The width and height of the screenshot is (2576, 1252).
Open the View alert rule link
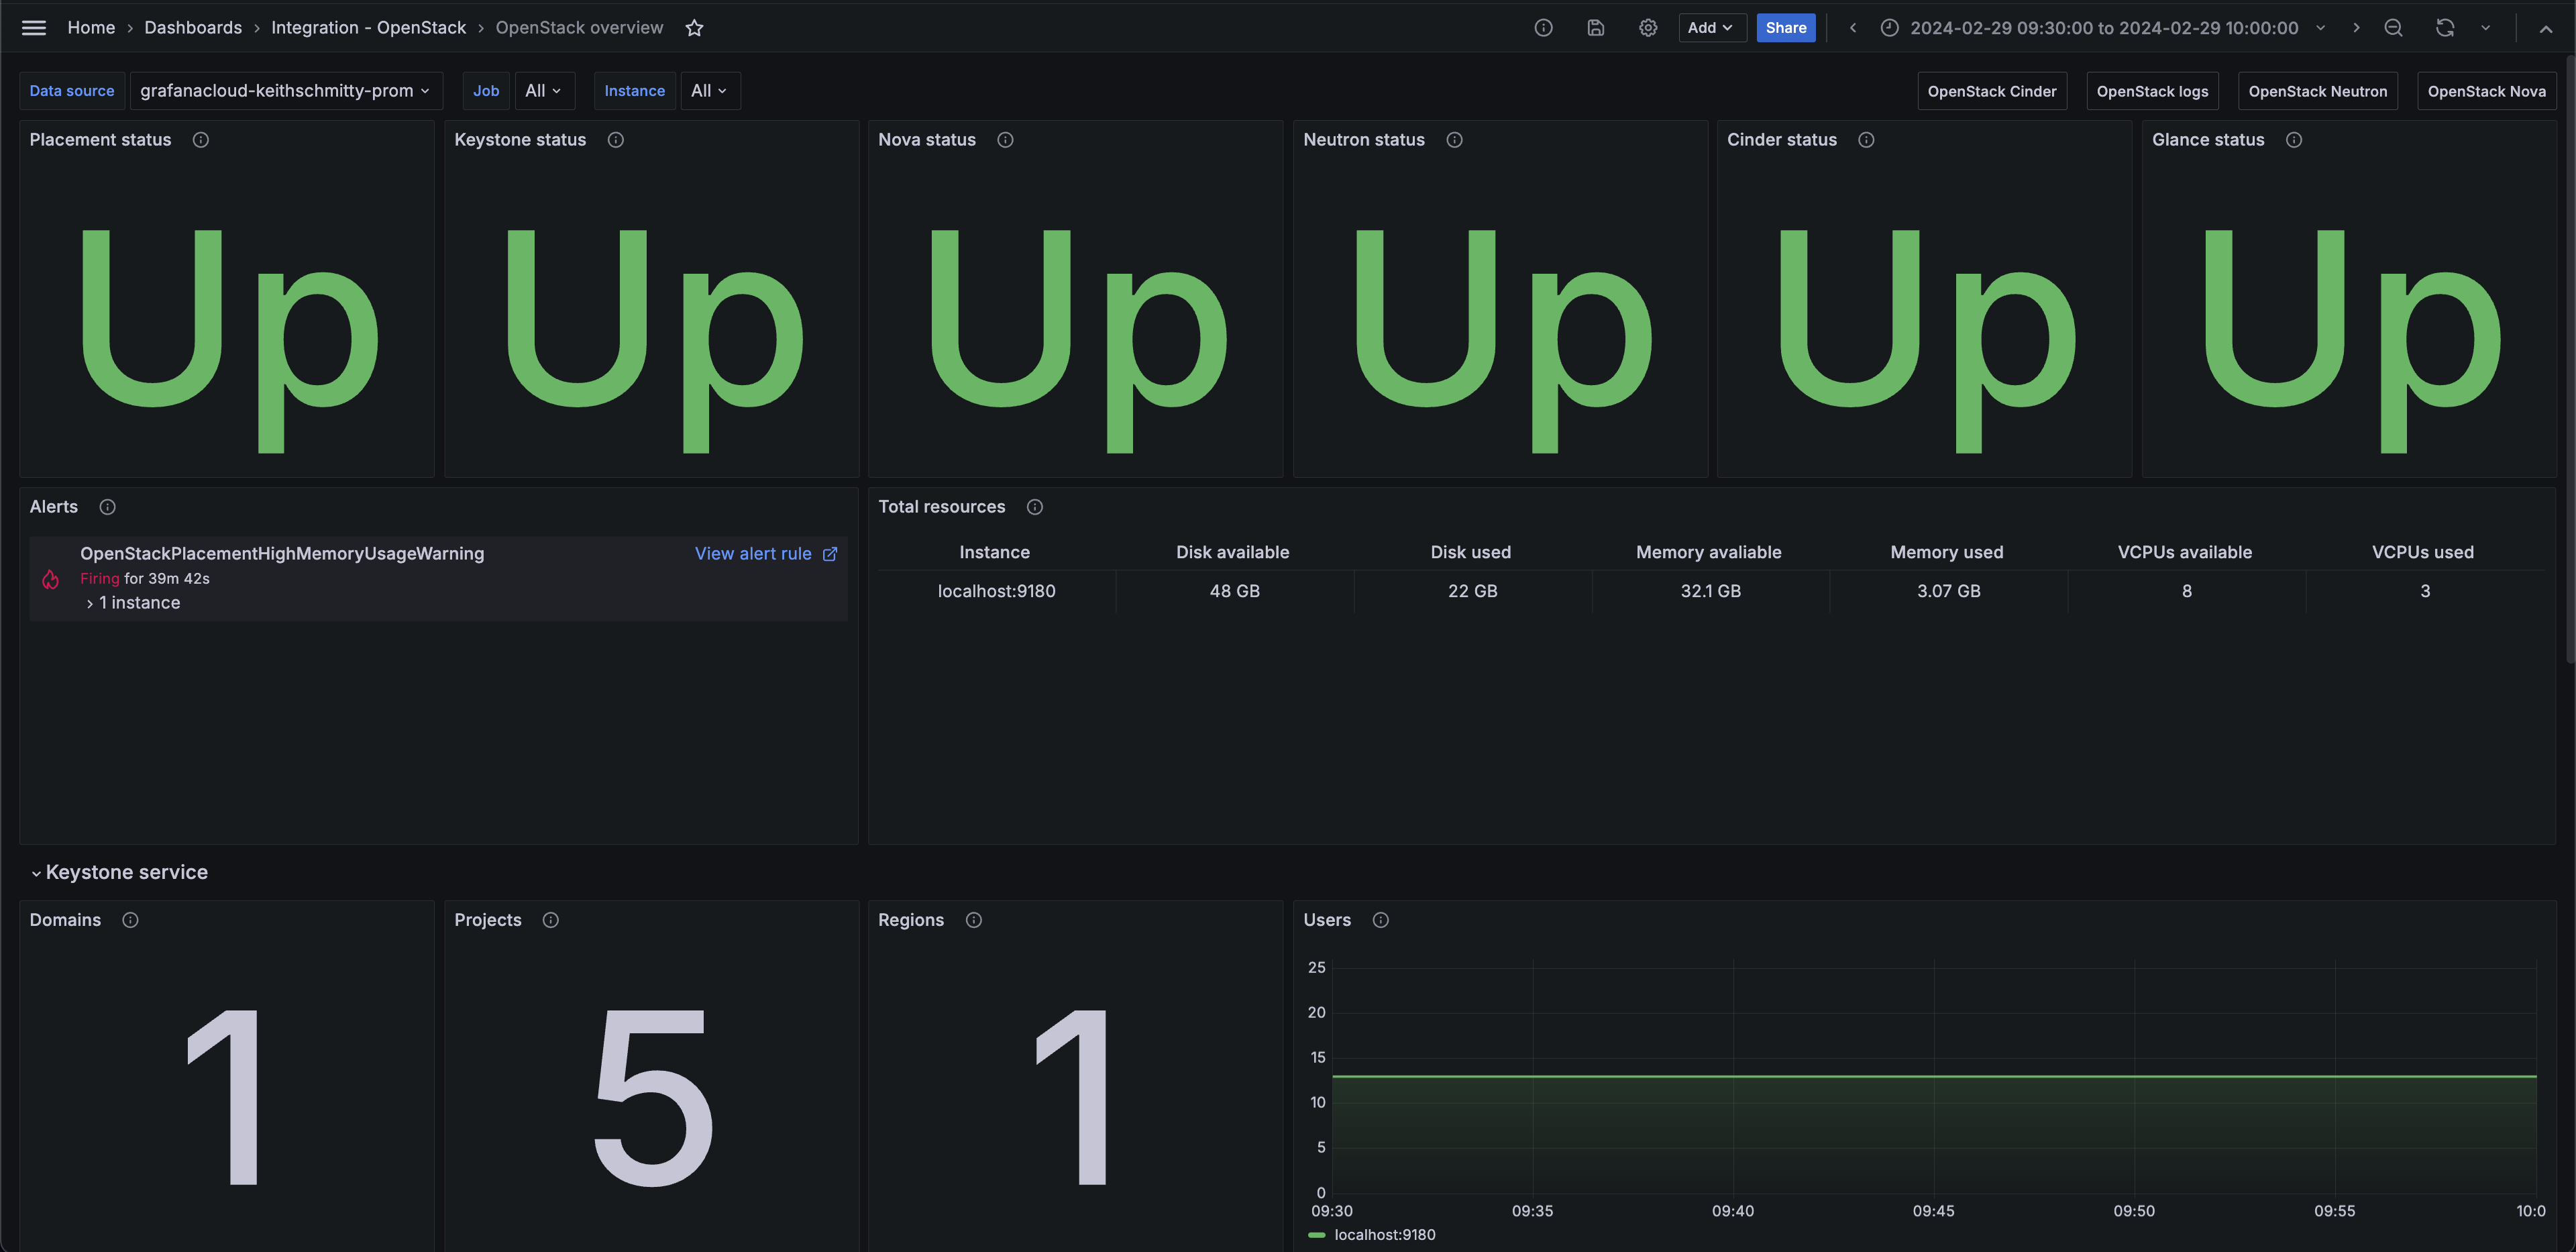click(x=754, y=553)
